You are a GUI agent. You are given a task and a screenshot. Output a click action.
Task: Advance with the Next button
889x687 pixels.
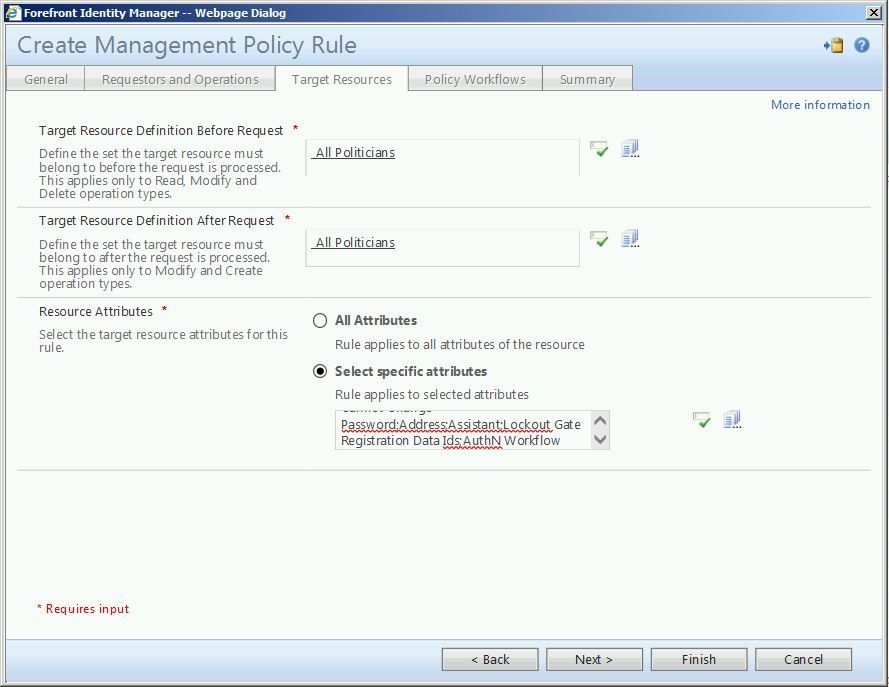[x=594, y=659]
